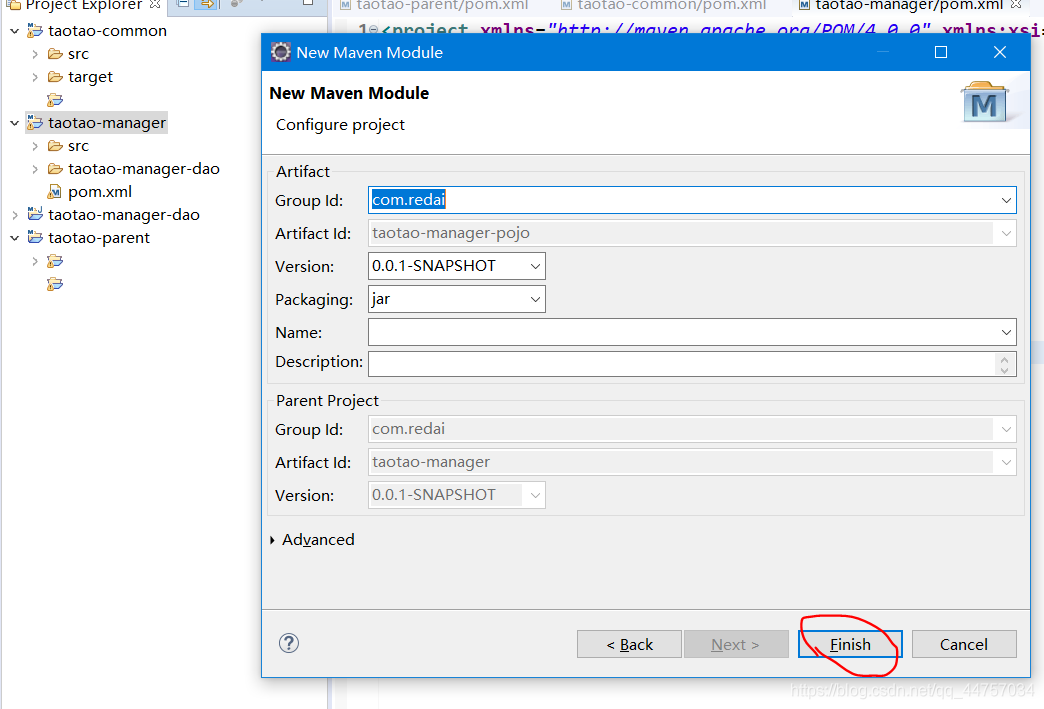
Task: Click the pom.xml Maven file icon
Action: (x=55, y=192)
